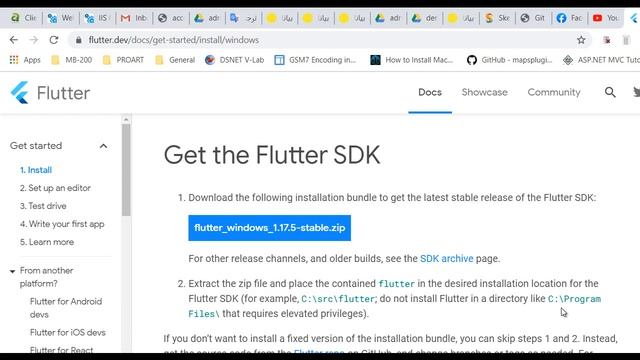
Task: Open the Showcase navigation menu
Action: click(x=484, y=92)
